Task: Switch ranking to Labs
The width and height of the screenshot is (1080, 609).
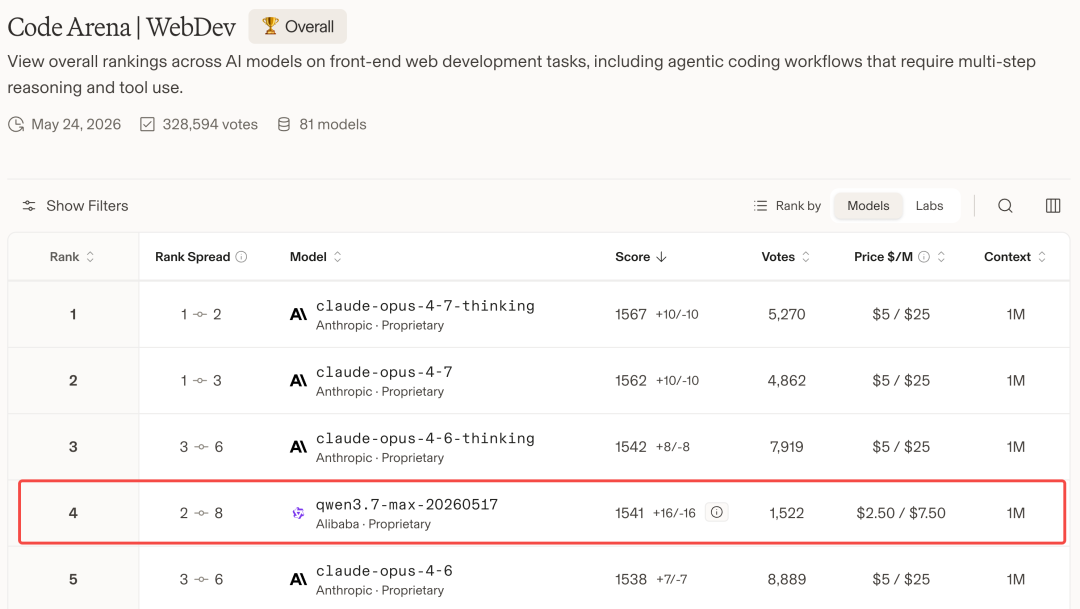Action: 929,206
